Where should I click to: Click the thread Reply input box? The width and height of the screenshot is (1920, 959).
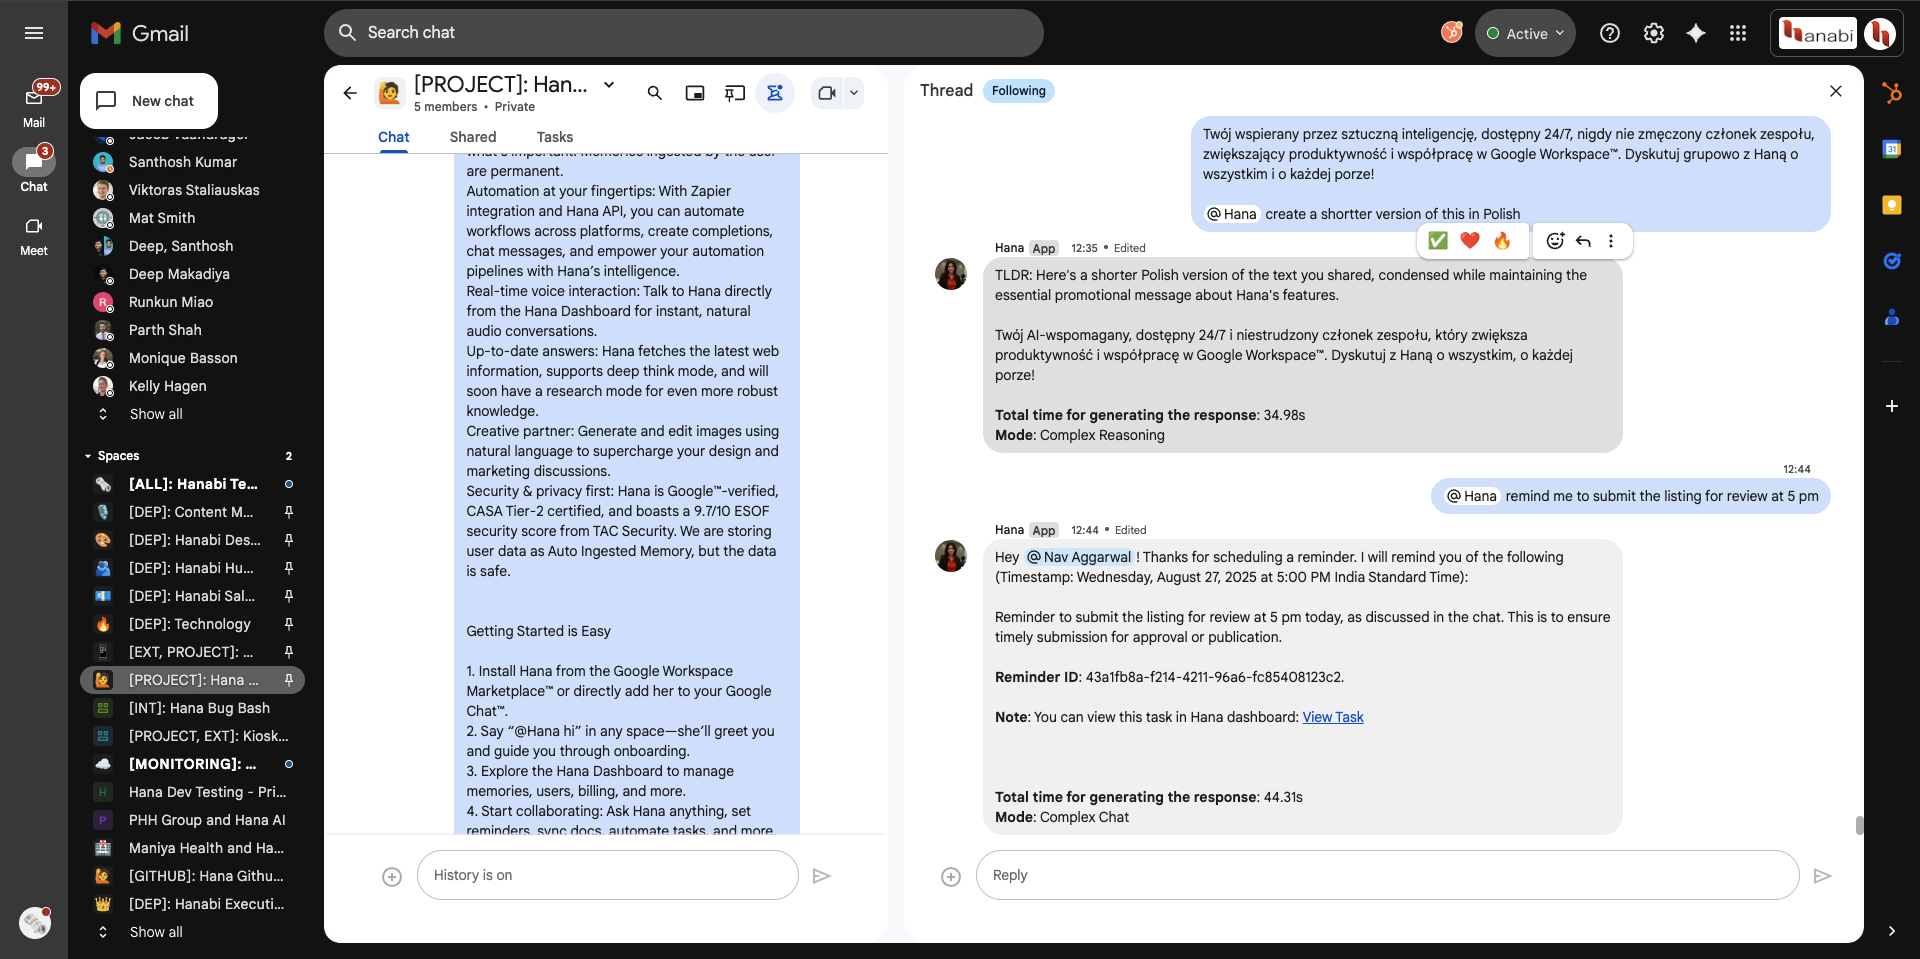1388,875
